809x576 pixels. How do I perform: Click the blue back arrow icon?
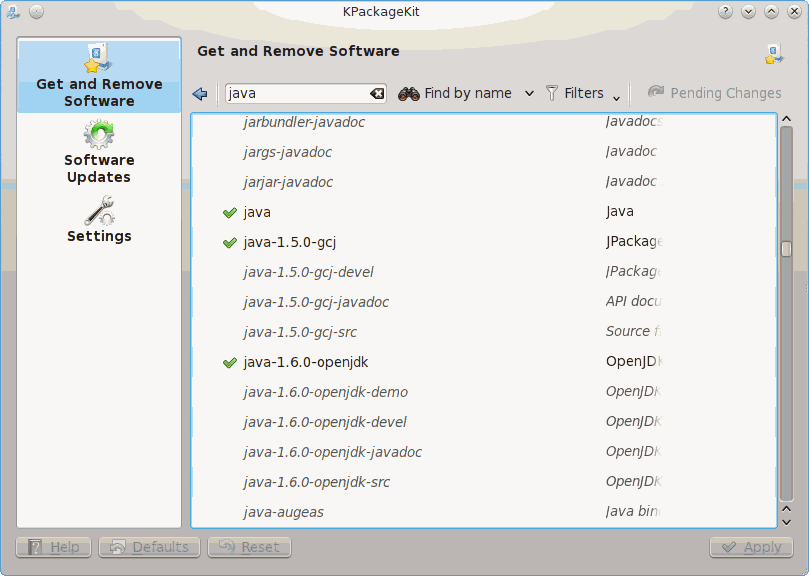200,93
